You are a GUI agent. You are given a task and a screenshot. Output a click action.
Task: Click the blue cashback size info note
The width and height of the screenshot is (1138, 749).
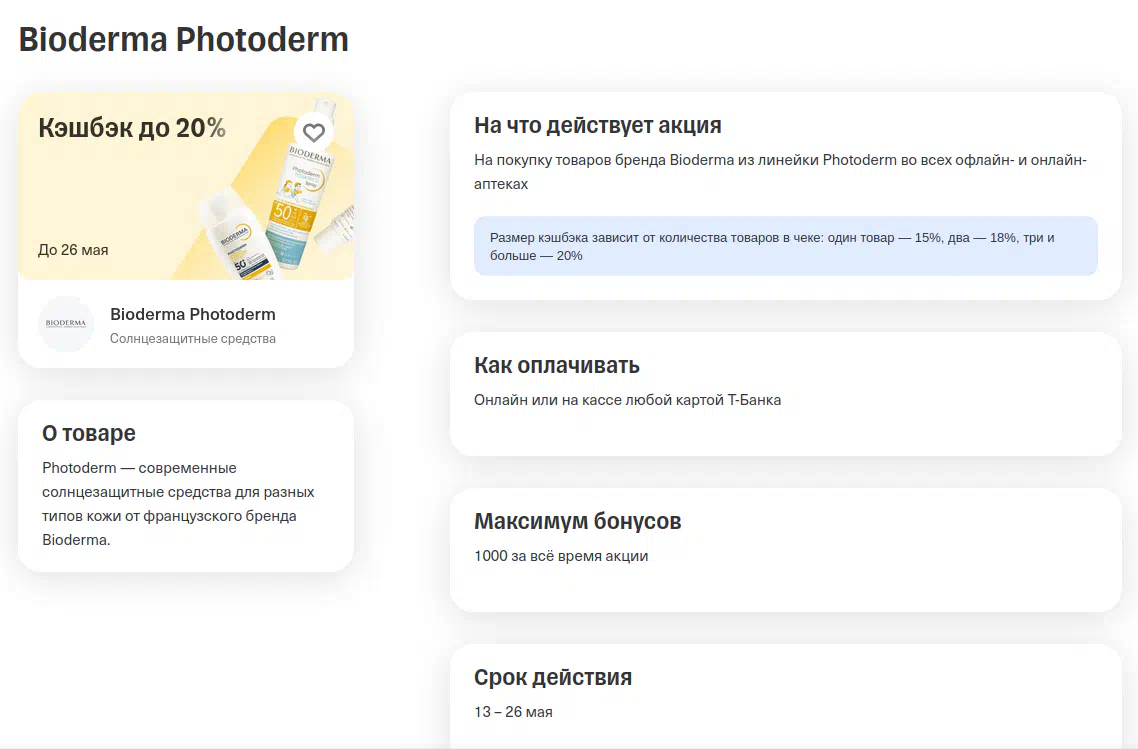pos(786,246)
